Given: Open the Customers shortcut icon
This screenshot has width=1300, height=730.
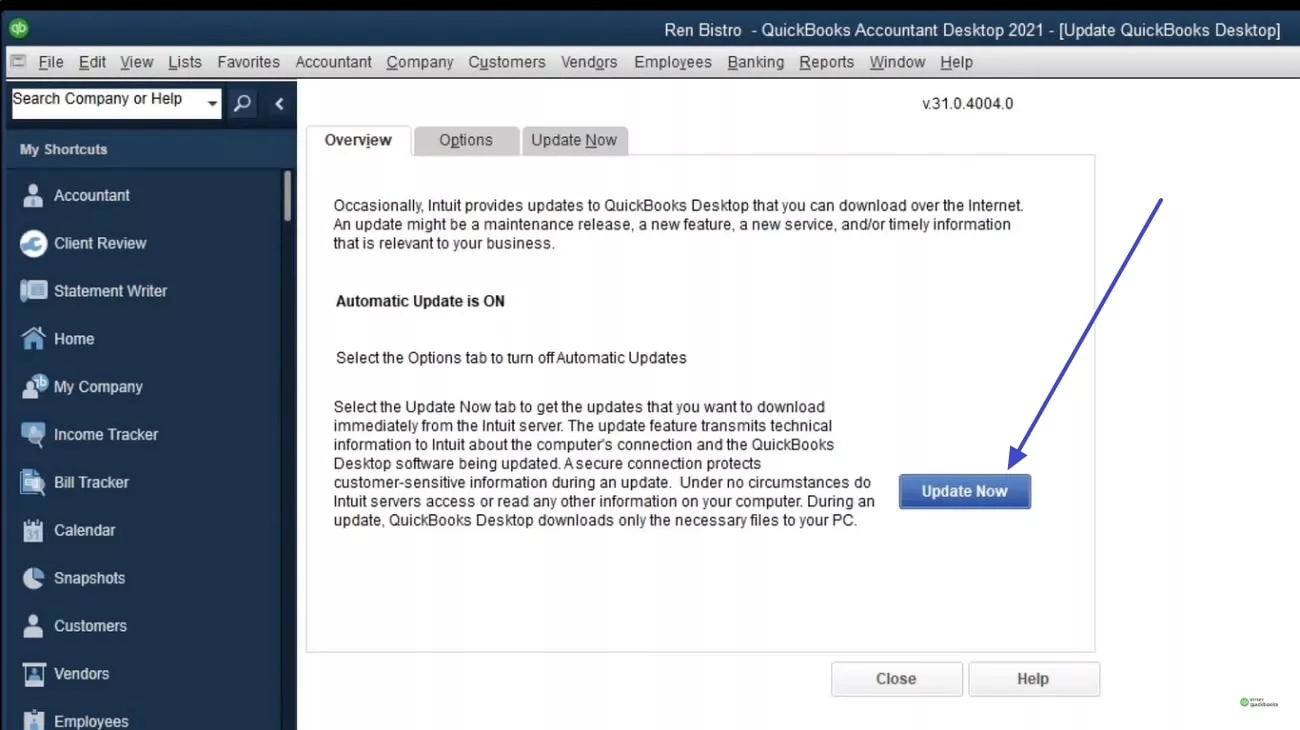Looking at the screenshot, I should point(34,626).
